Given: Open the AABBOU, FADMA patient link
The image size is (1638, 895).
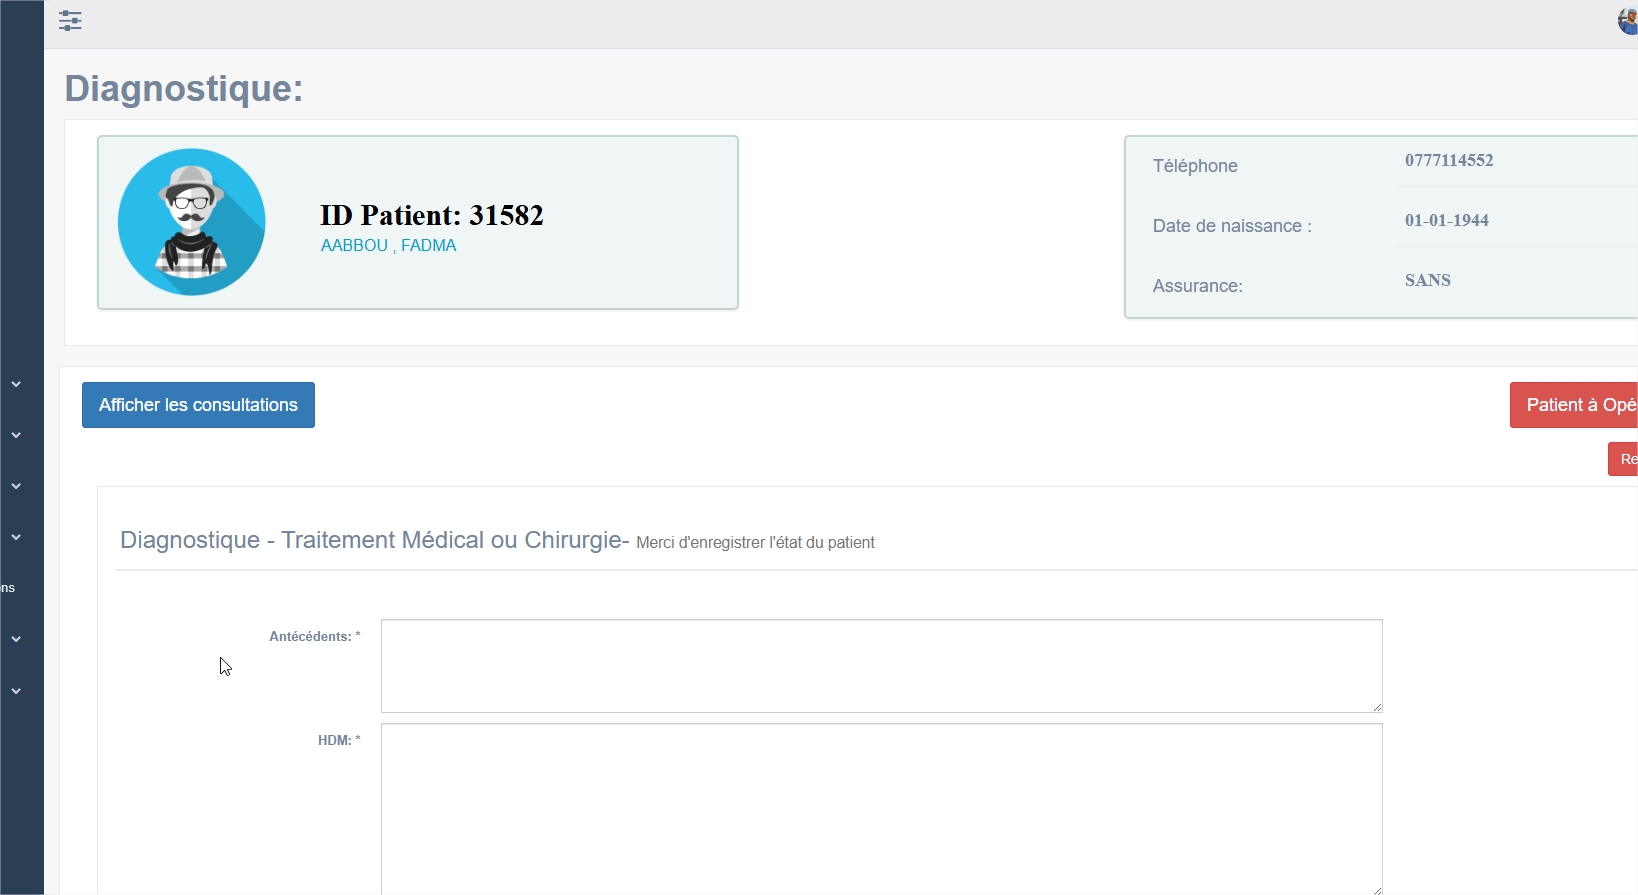Looking at the screenshot, I should click(x=388, y=246).
